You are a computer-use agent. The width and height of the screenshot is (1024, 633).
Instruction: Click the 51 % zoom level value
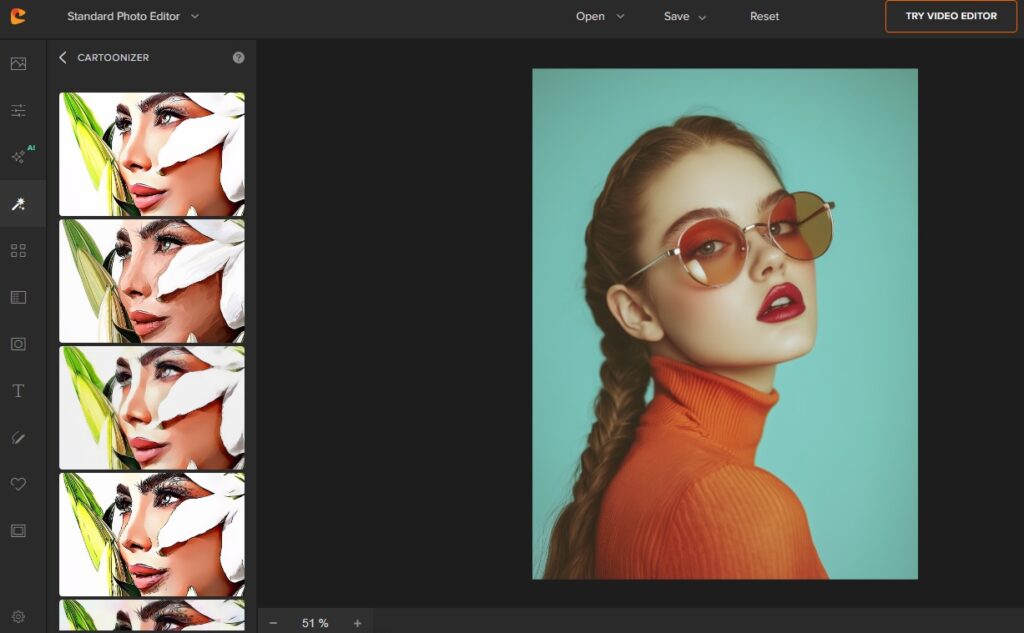click(x=315, y=623)
